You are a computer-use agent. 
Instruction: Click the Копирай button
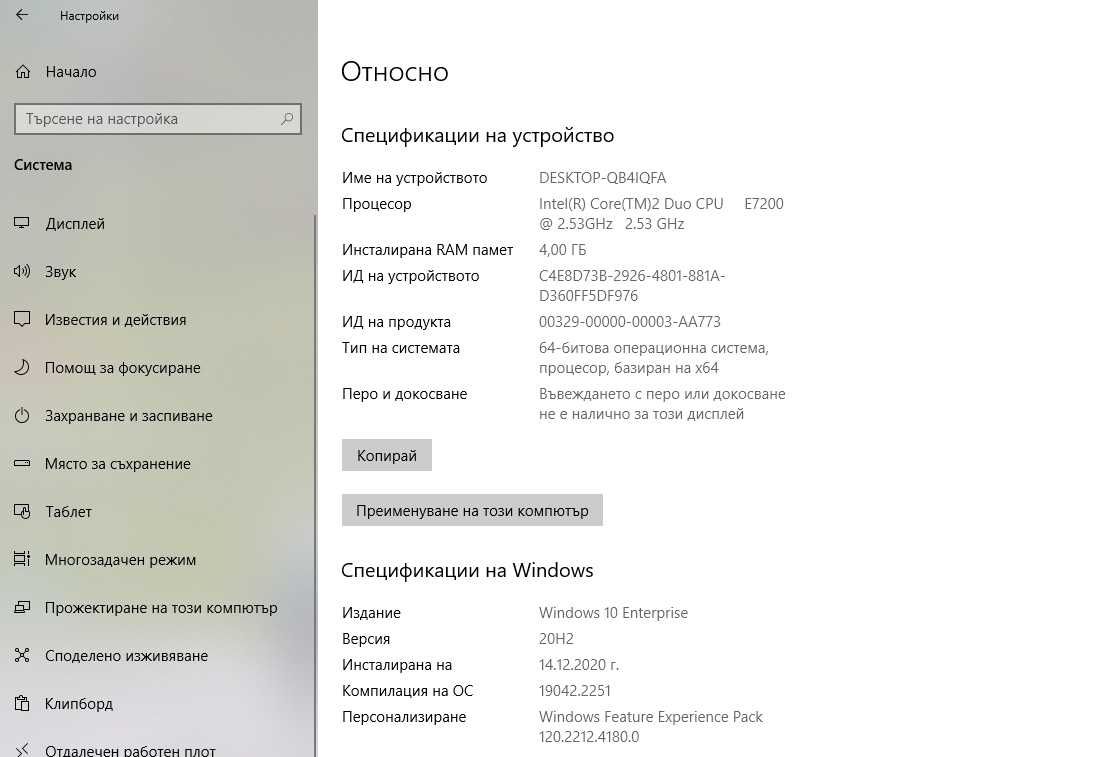(x=386, y=455)
